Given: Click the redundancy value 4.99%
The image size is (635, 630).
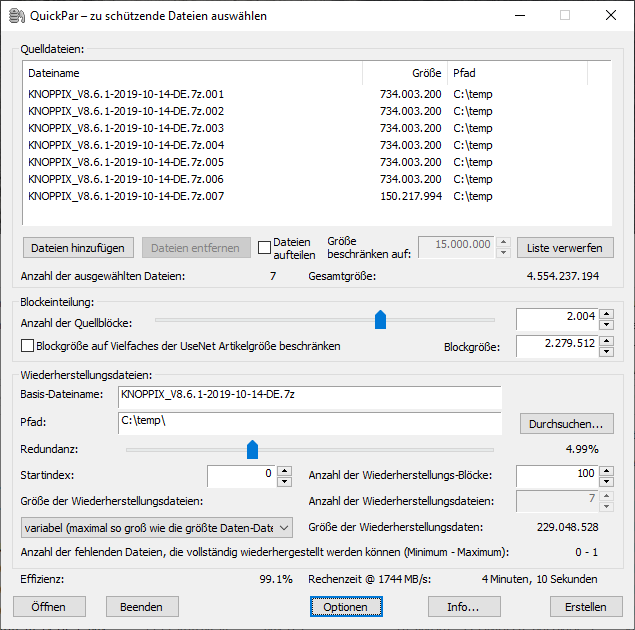Looking at the screenshot, I should click(582, 449).
